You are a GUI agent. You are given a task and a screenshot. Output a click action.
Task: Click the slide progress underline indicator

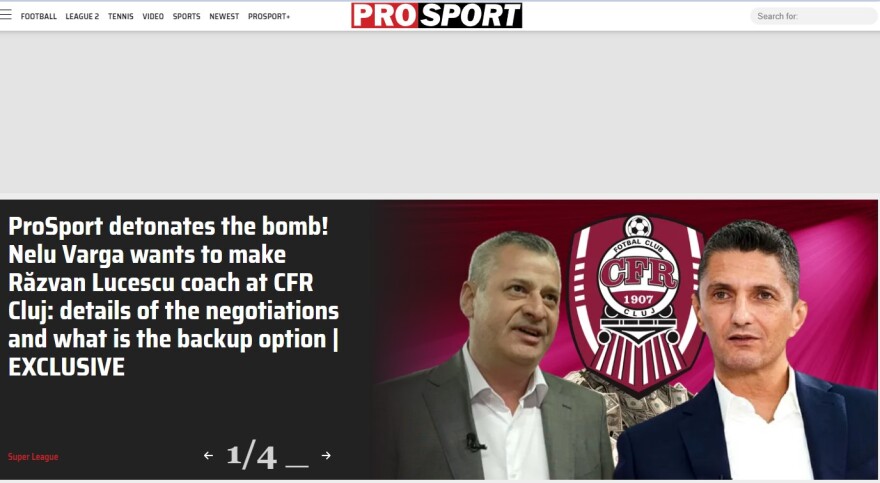tap(297, 466)
